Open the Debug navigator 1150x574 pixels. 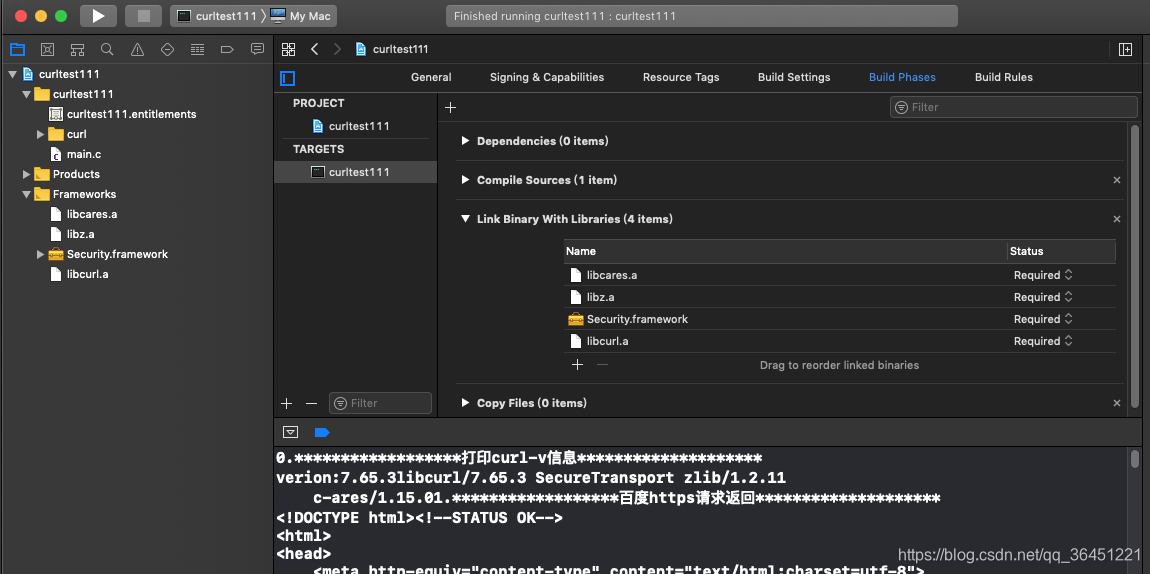coord(197,49)
